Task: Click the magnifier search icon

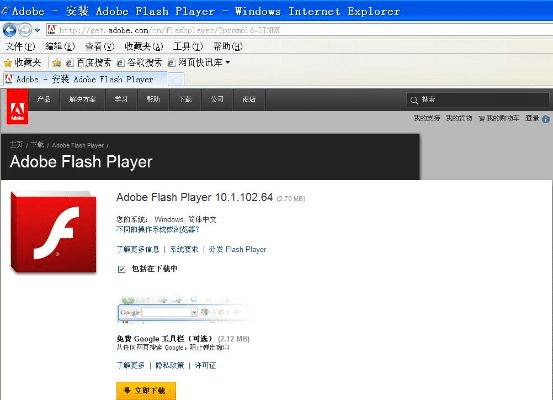Action: click(x=414, y=100)
